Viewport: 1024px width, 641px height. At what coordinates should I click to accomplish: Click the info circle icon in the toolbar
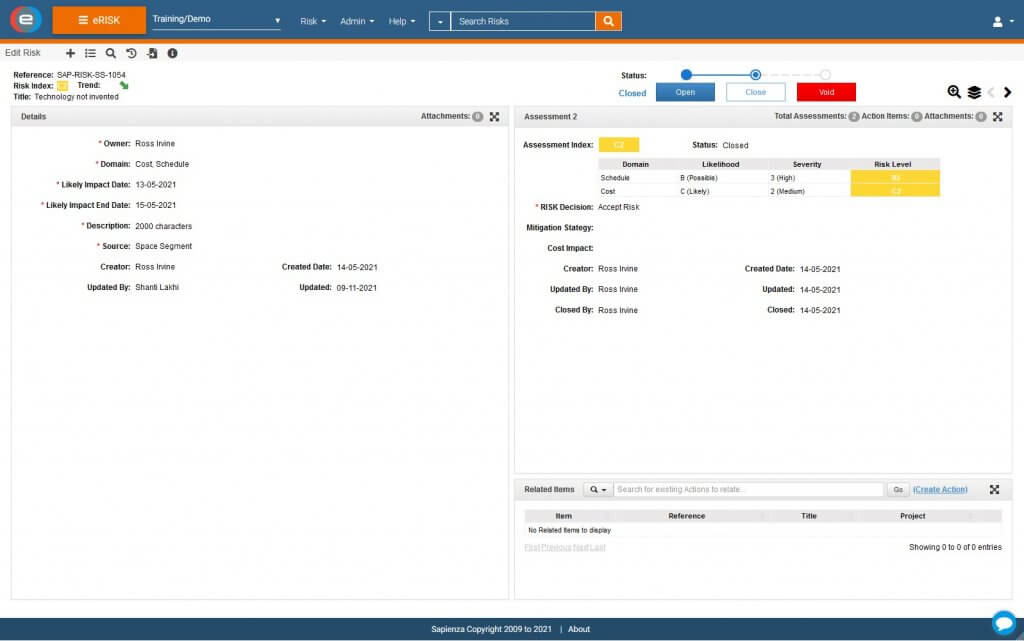click(x=172, y=53)
